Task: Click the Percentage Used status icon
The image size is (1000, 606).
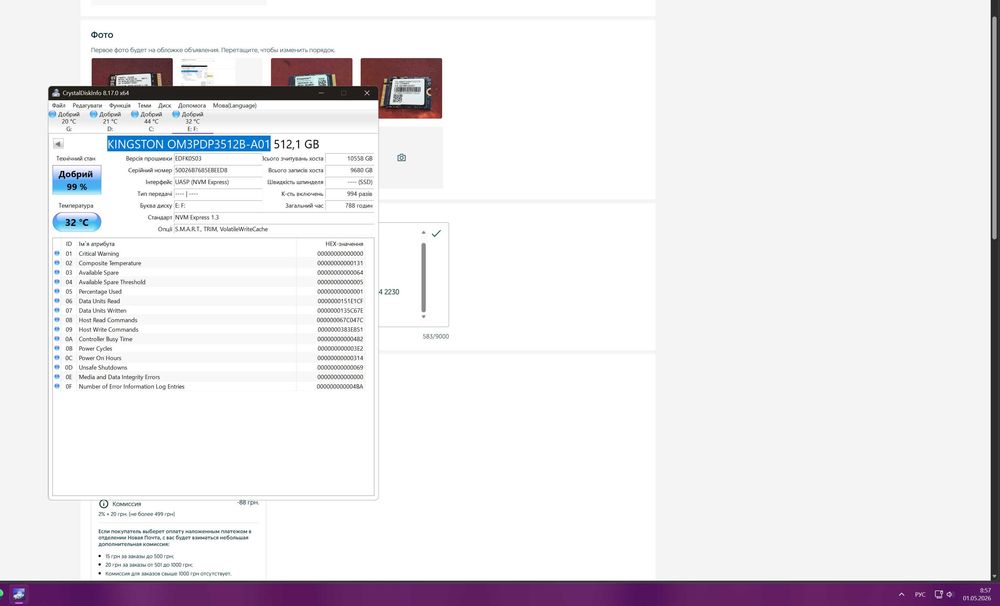Action: [x=57, y=292]
